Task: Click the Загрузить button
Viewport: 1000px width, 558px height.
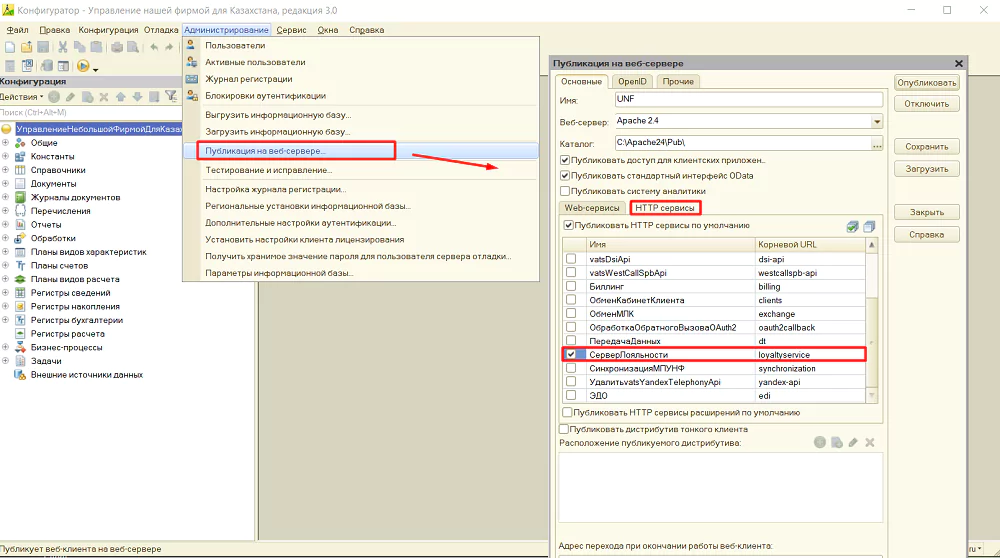Action: coord(927,169)
